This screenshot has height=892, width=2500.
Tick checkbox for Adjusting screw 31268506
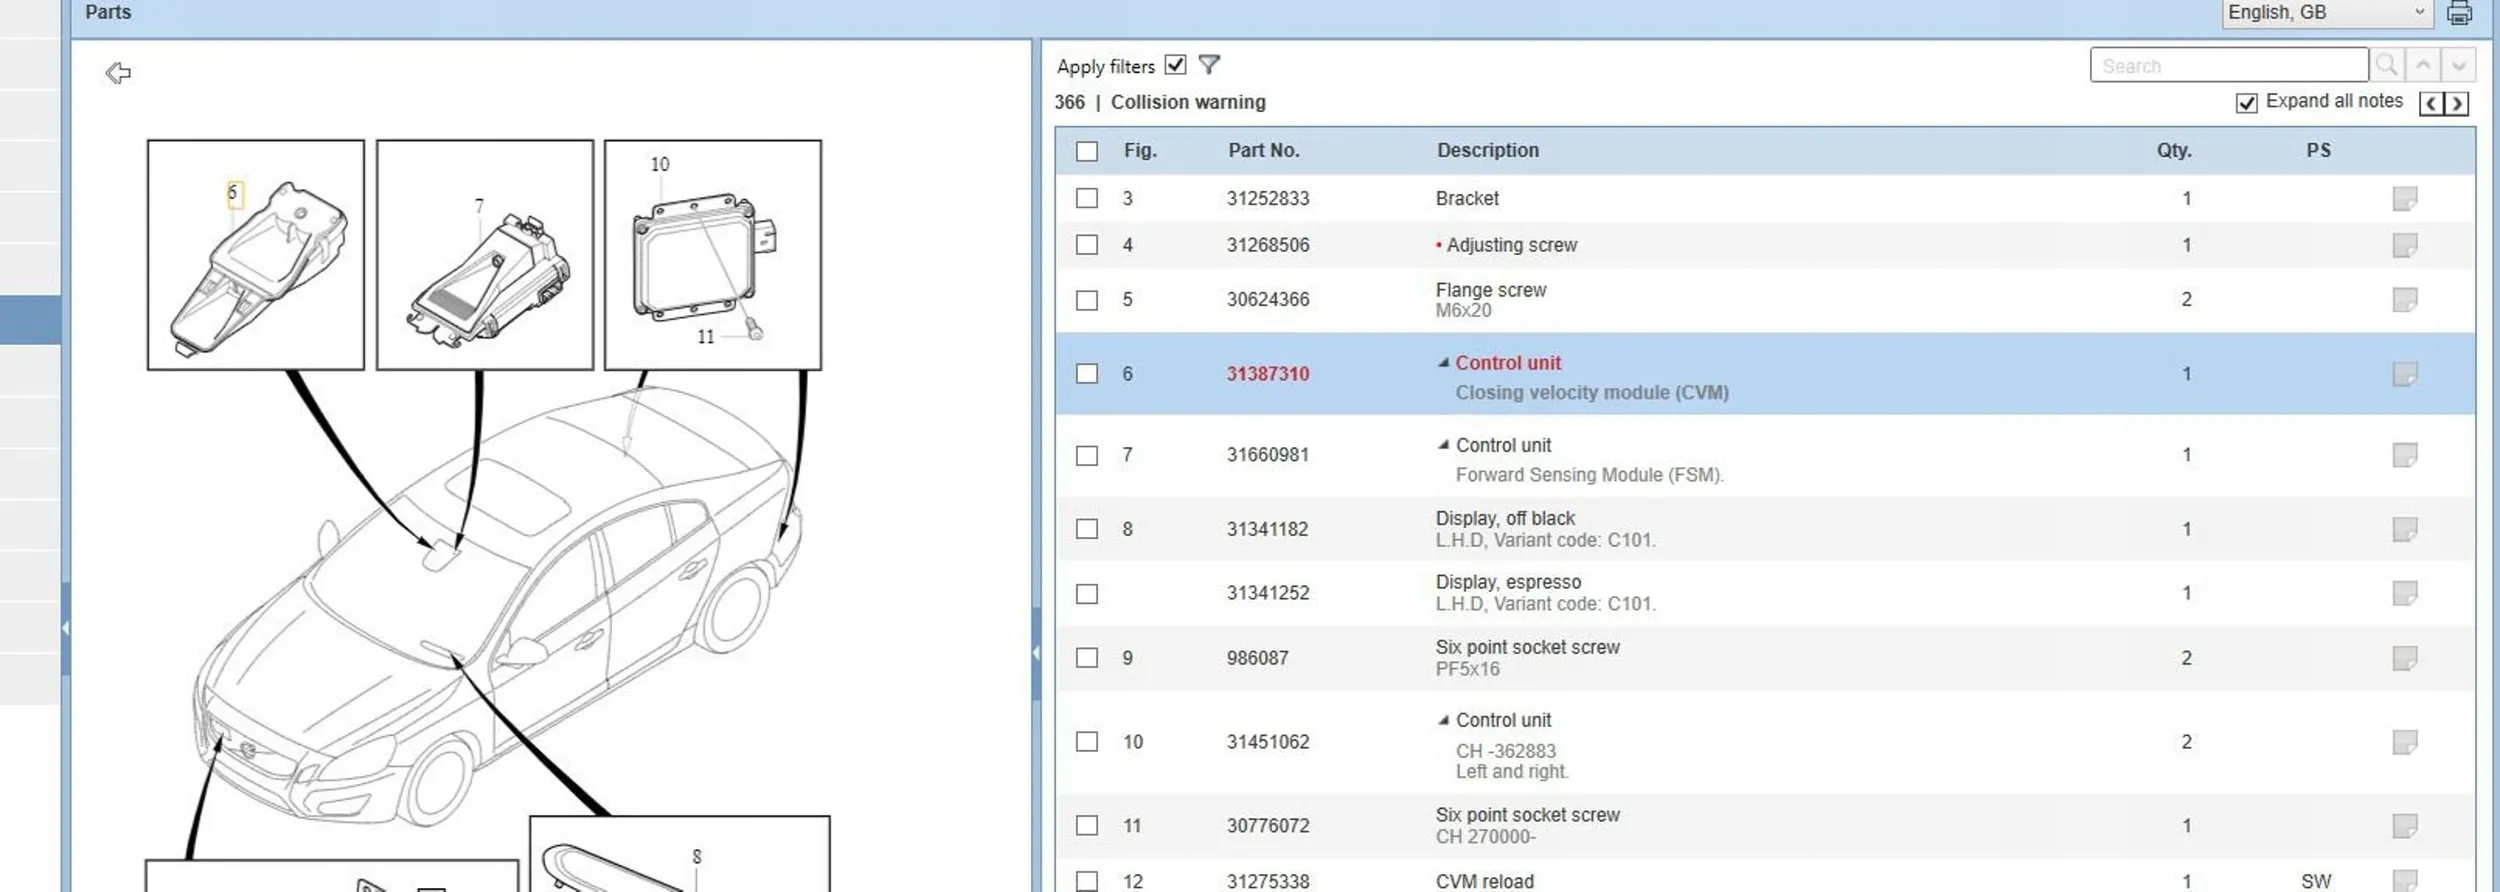1087,245
